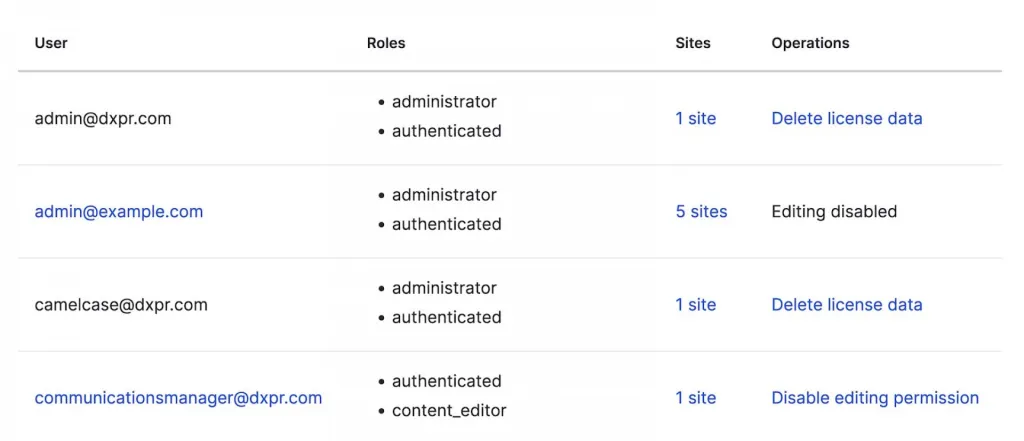This screenshot has height=441, width=1024.
Task: Delete license data for admin@dxpr.com
Action: pos(846,118)
